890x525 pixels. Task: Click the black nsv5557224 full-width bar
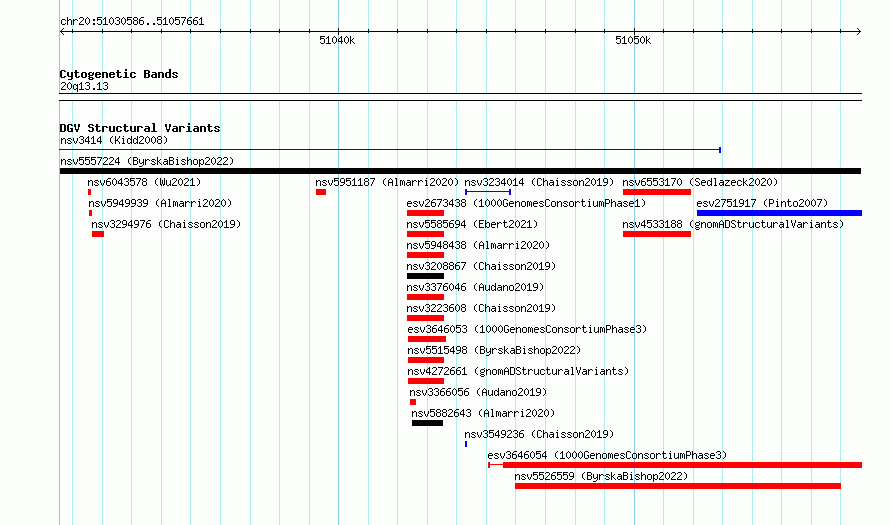tap(460, 171)
